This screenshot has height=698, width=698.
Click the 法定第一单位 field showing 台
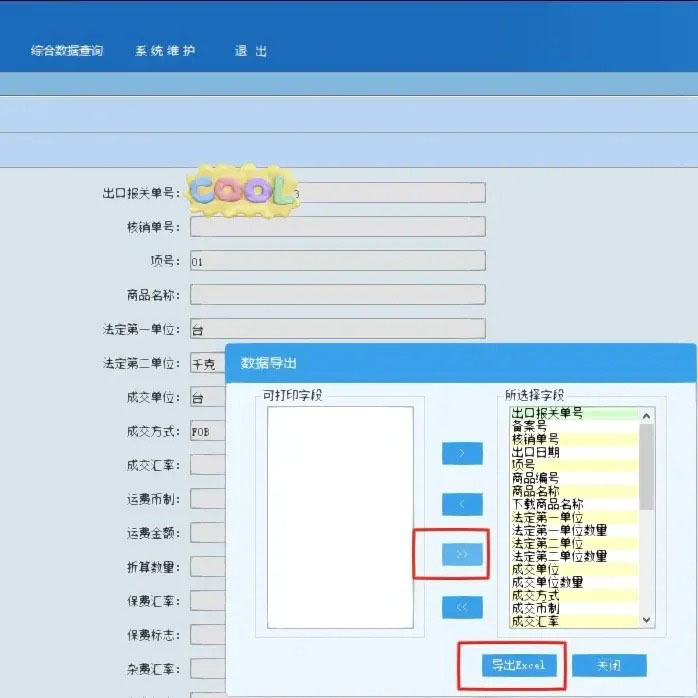point(337,329)
